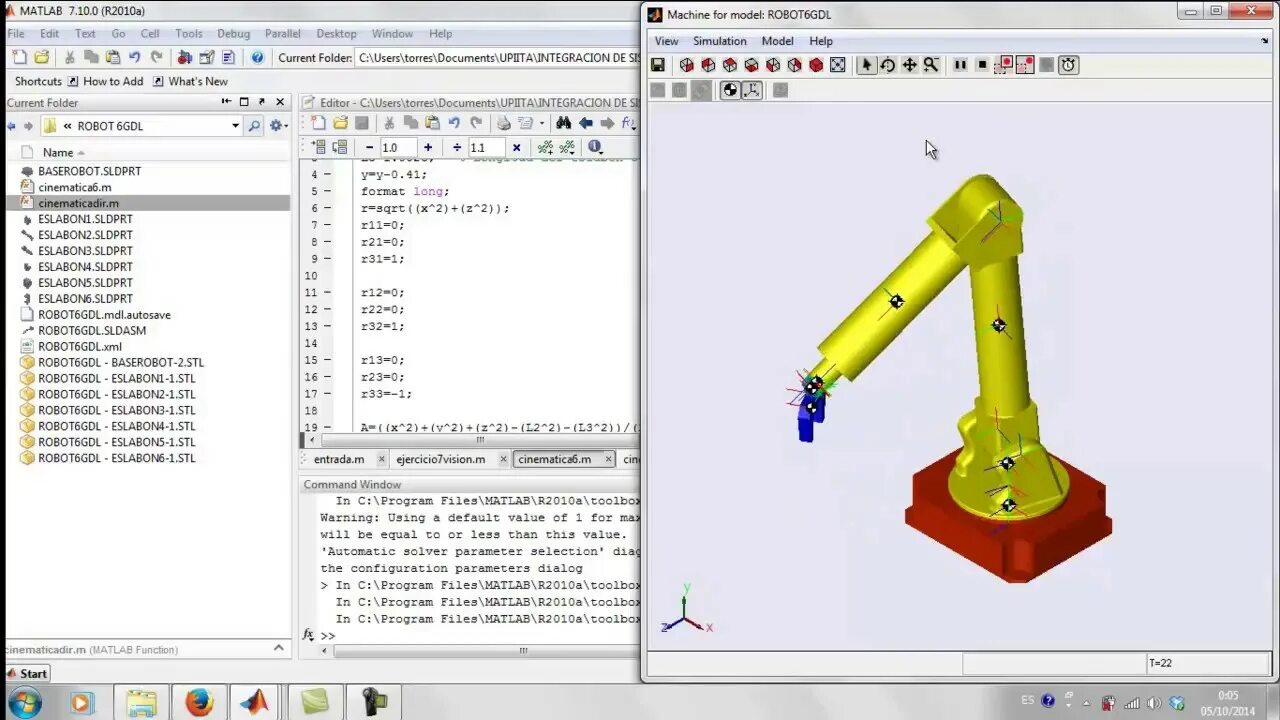Open Model menu in Machine window
Viewport: 1280px width, 720px height.
point(777,41)
